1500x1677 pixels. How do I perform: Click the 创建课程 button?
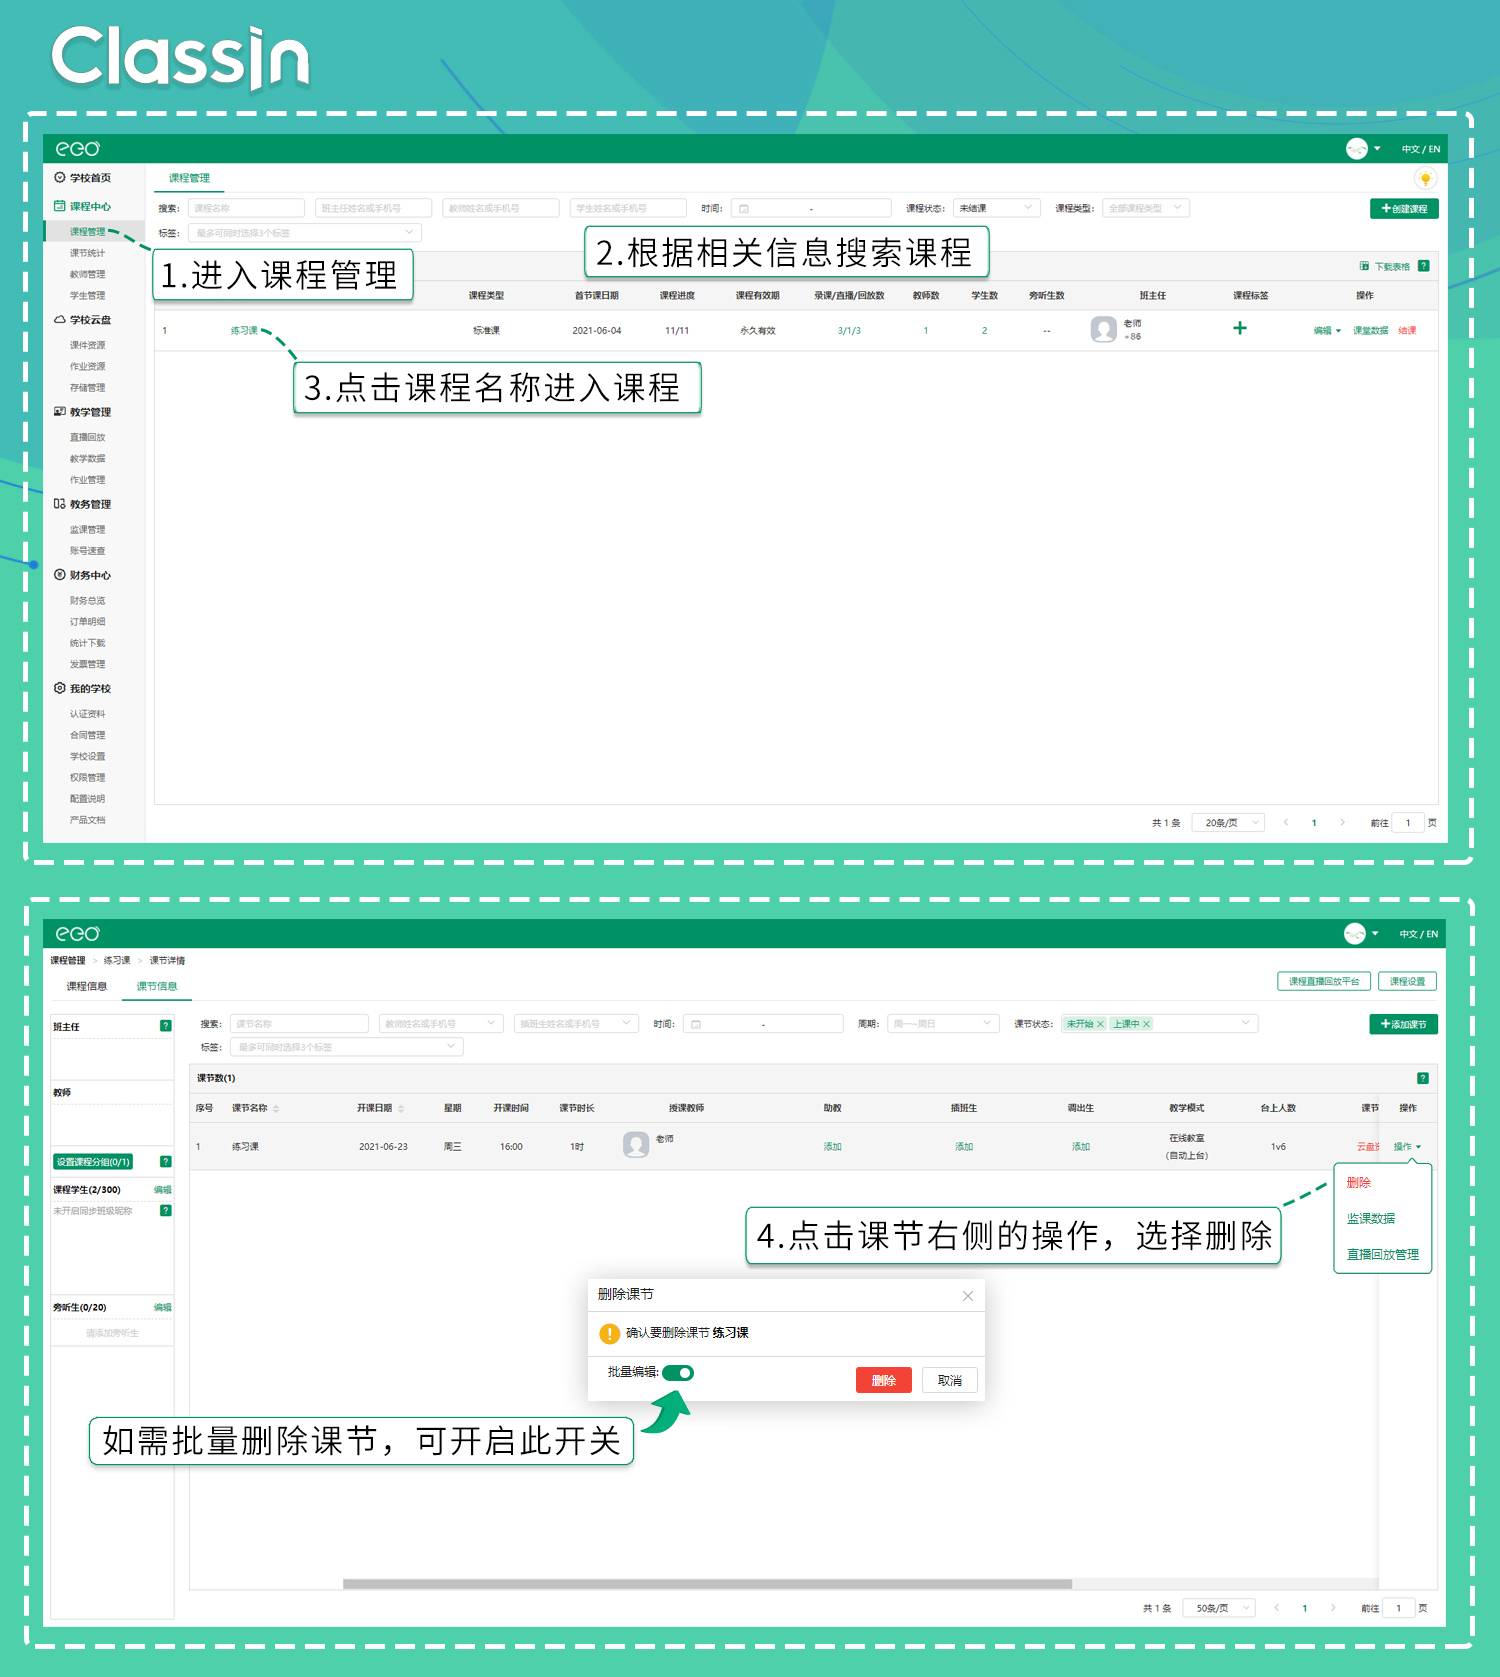1404,208
